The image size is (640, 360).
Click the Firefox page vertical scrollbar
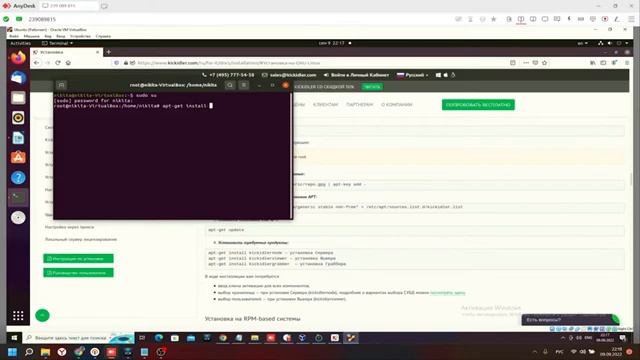pyautogui.click(x=631, y=179)
